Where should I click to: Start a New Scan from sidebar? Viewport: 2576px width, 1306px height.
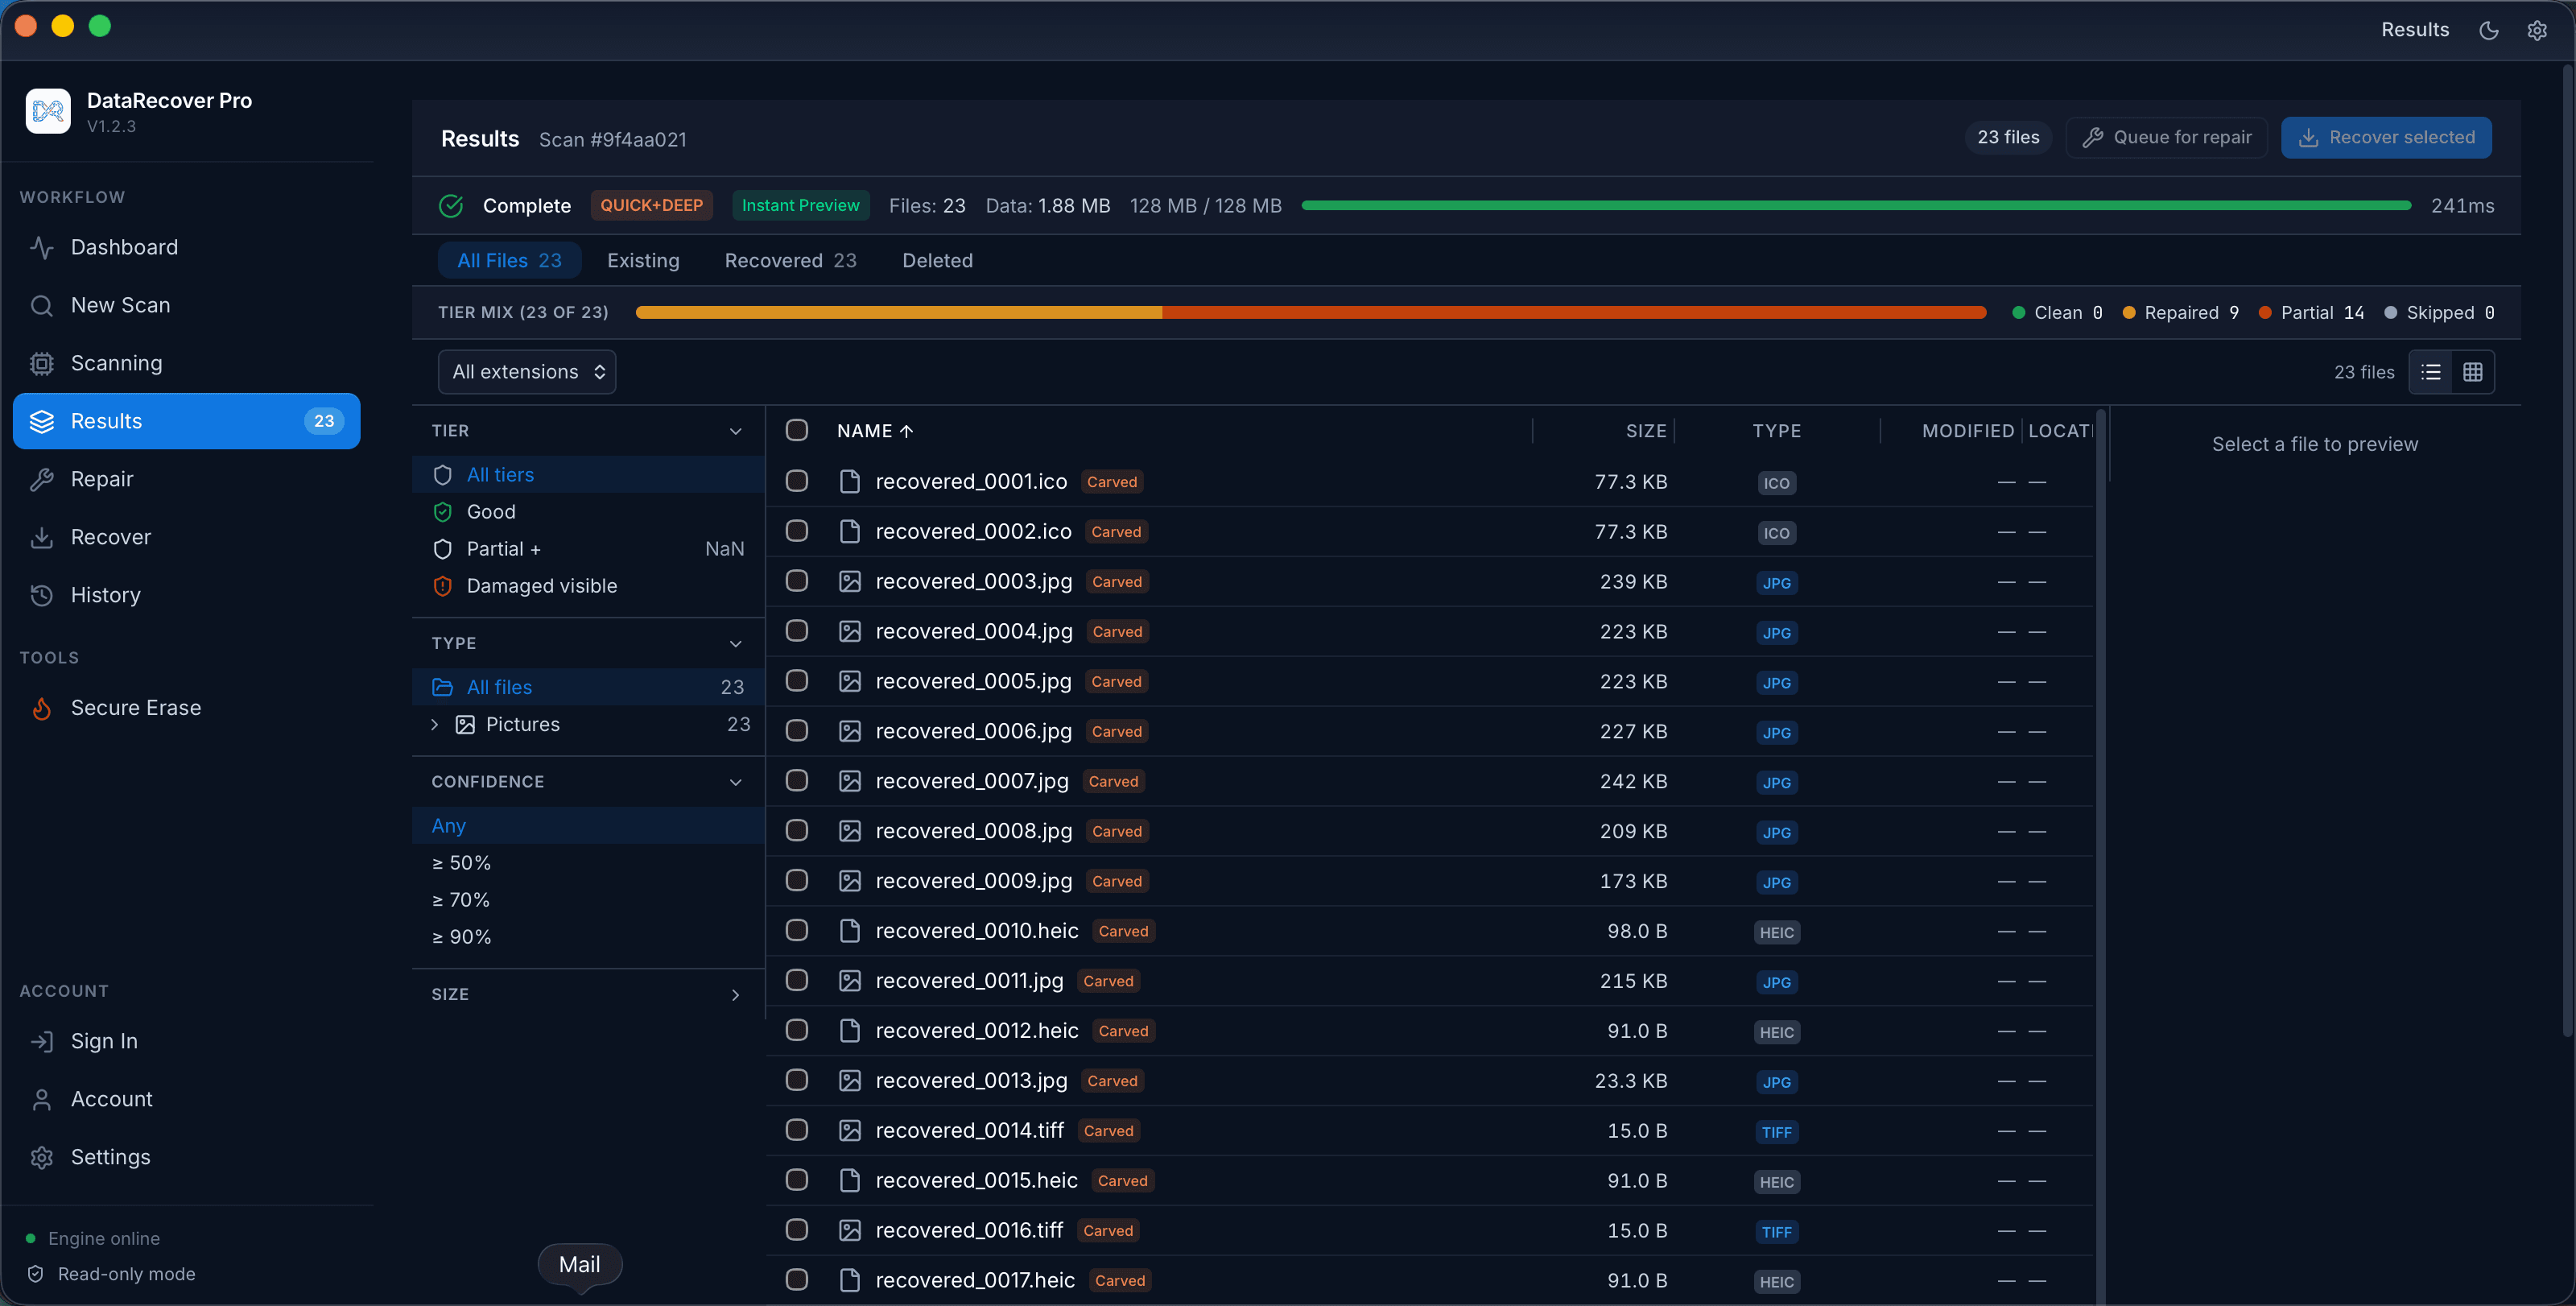point(186,305)
